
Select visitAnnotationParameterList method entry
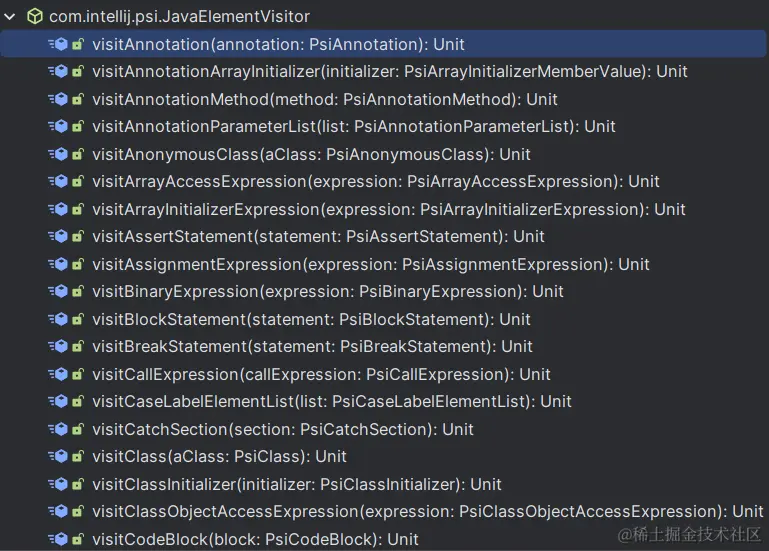[383, 127]
